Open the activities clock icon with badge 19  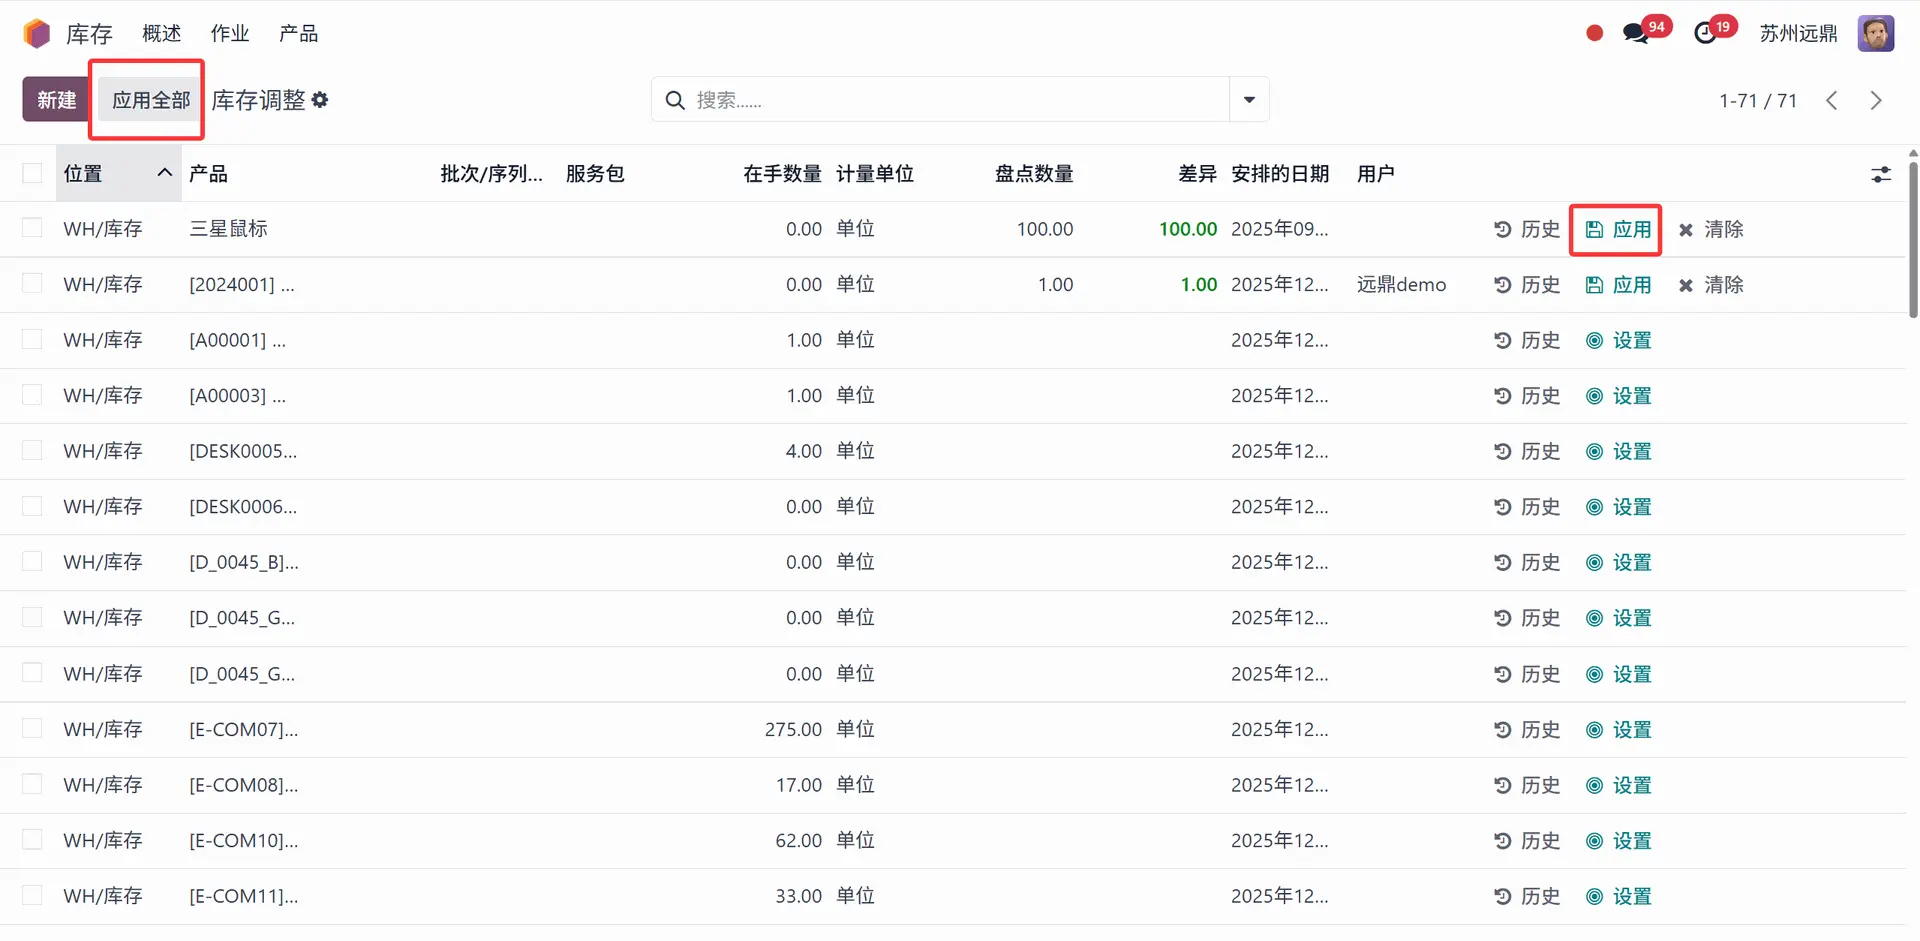(x=1705, y=33)
